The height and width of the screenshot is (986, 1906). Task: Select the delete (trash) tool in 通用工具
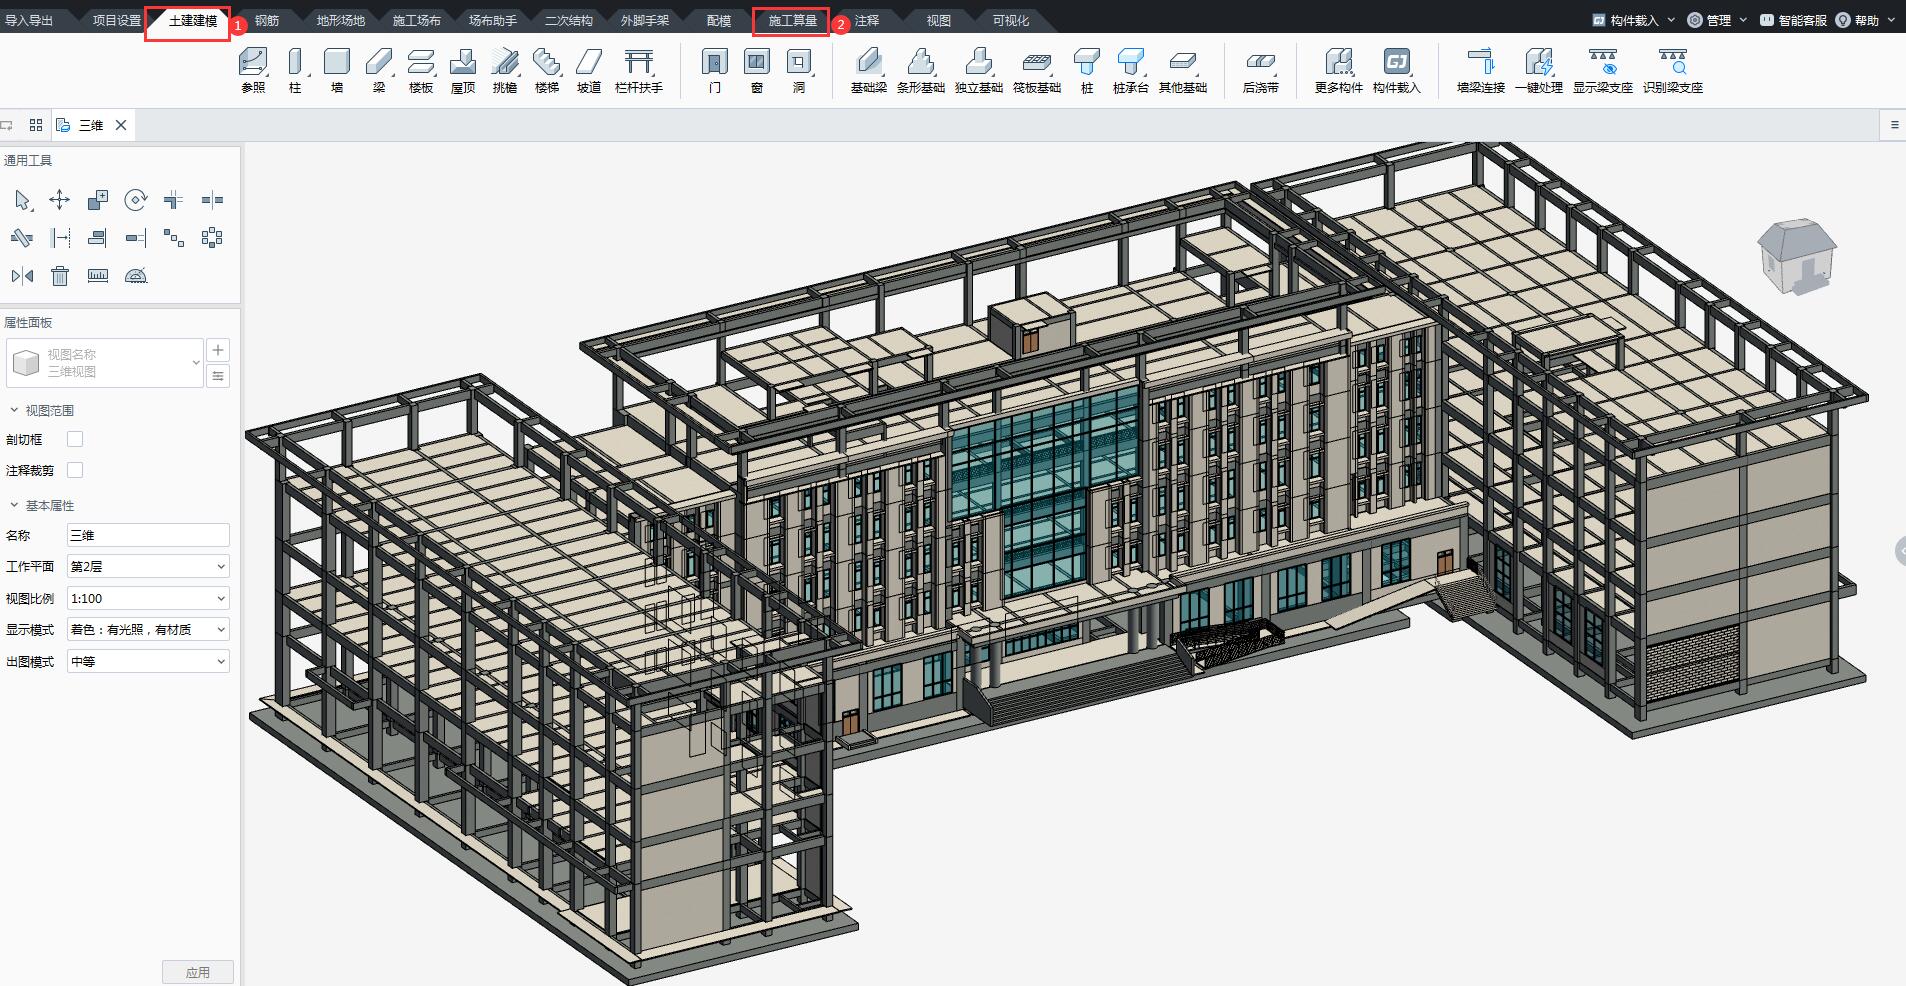click(60, 275)
